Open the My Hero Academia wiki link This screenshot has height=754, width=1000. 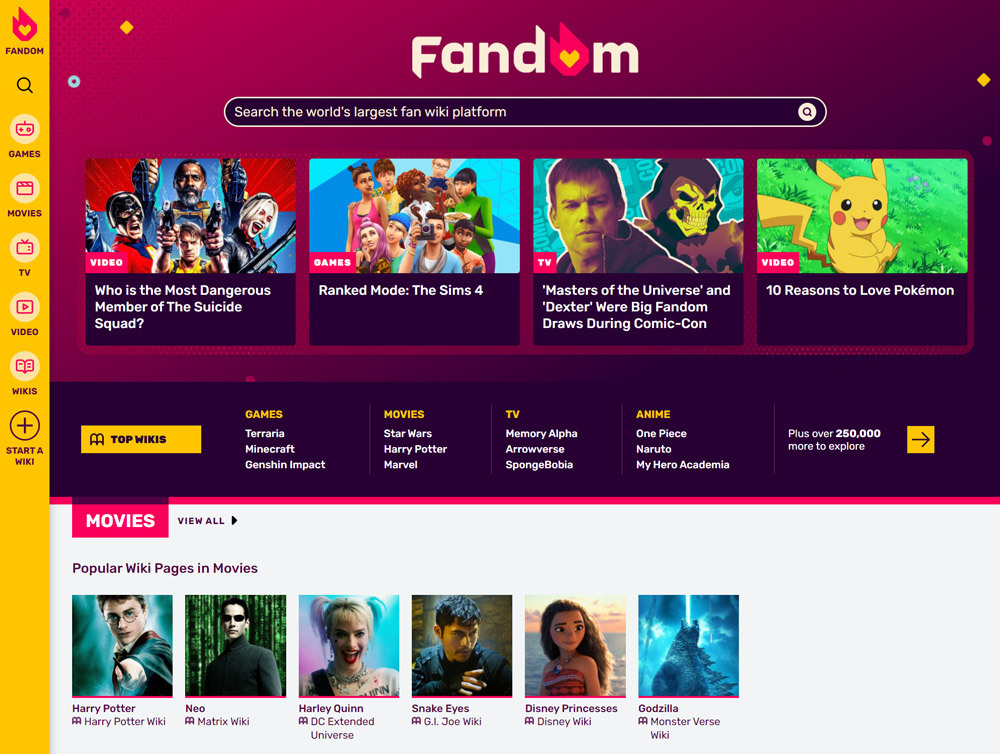pyautogui.click(x=682, y=464)
